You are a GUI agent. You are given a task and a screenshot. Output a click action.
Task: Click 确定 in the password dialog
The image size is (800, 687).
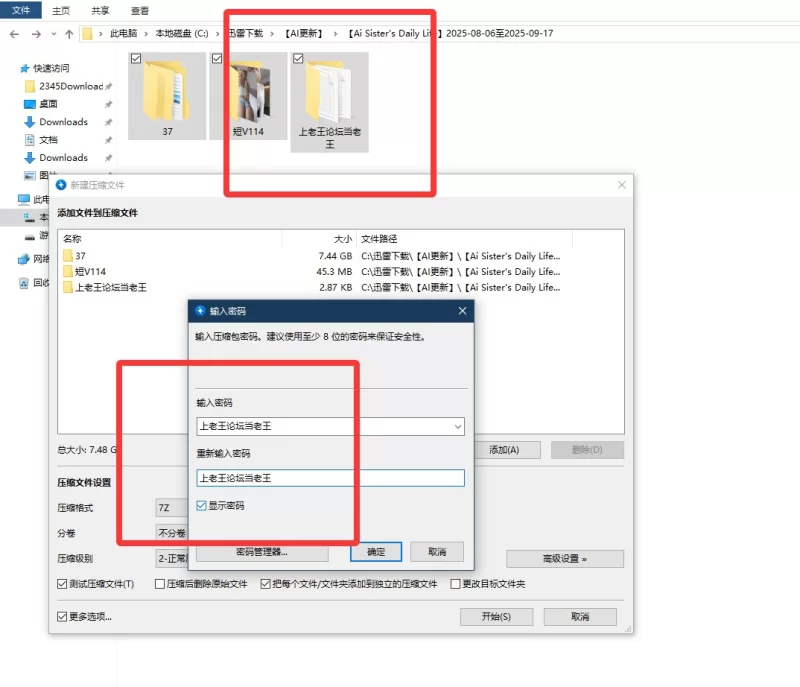tap(376, 552)
